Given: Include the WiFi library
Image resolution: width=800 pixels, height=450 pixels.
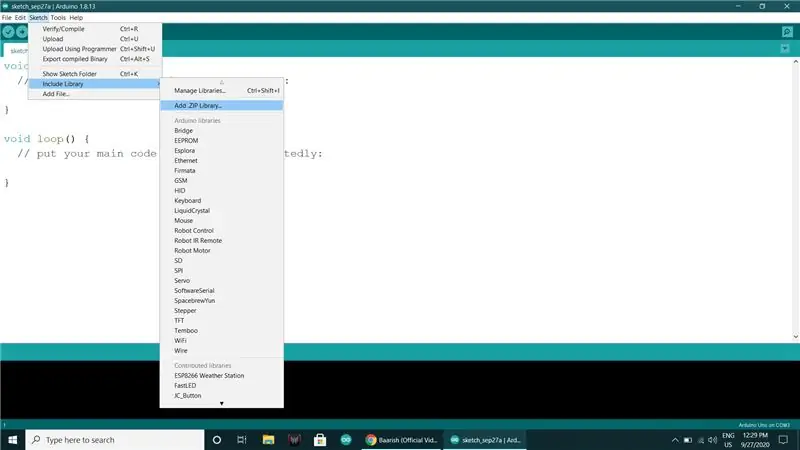Looking at the screenshot, I should (x=221, y=341).
